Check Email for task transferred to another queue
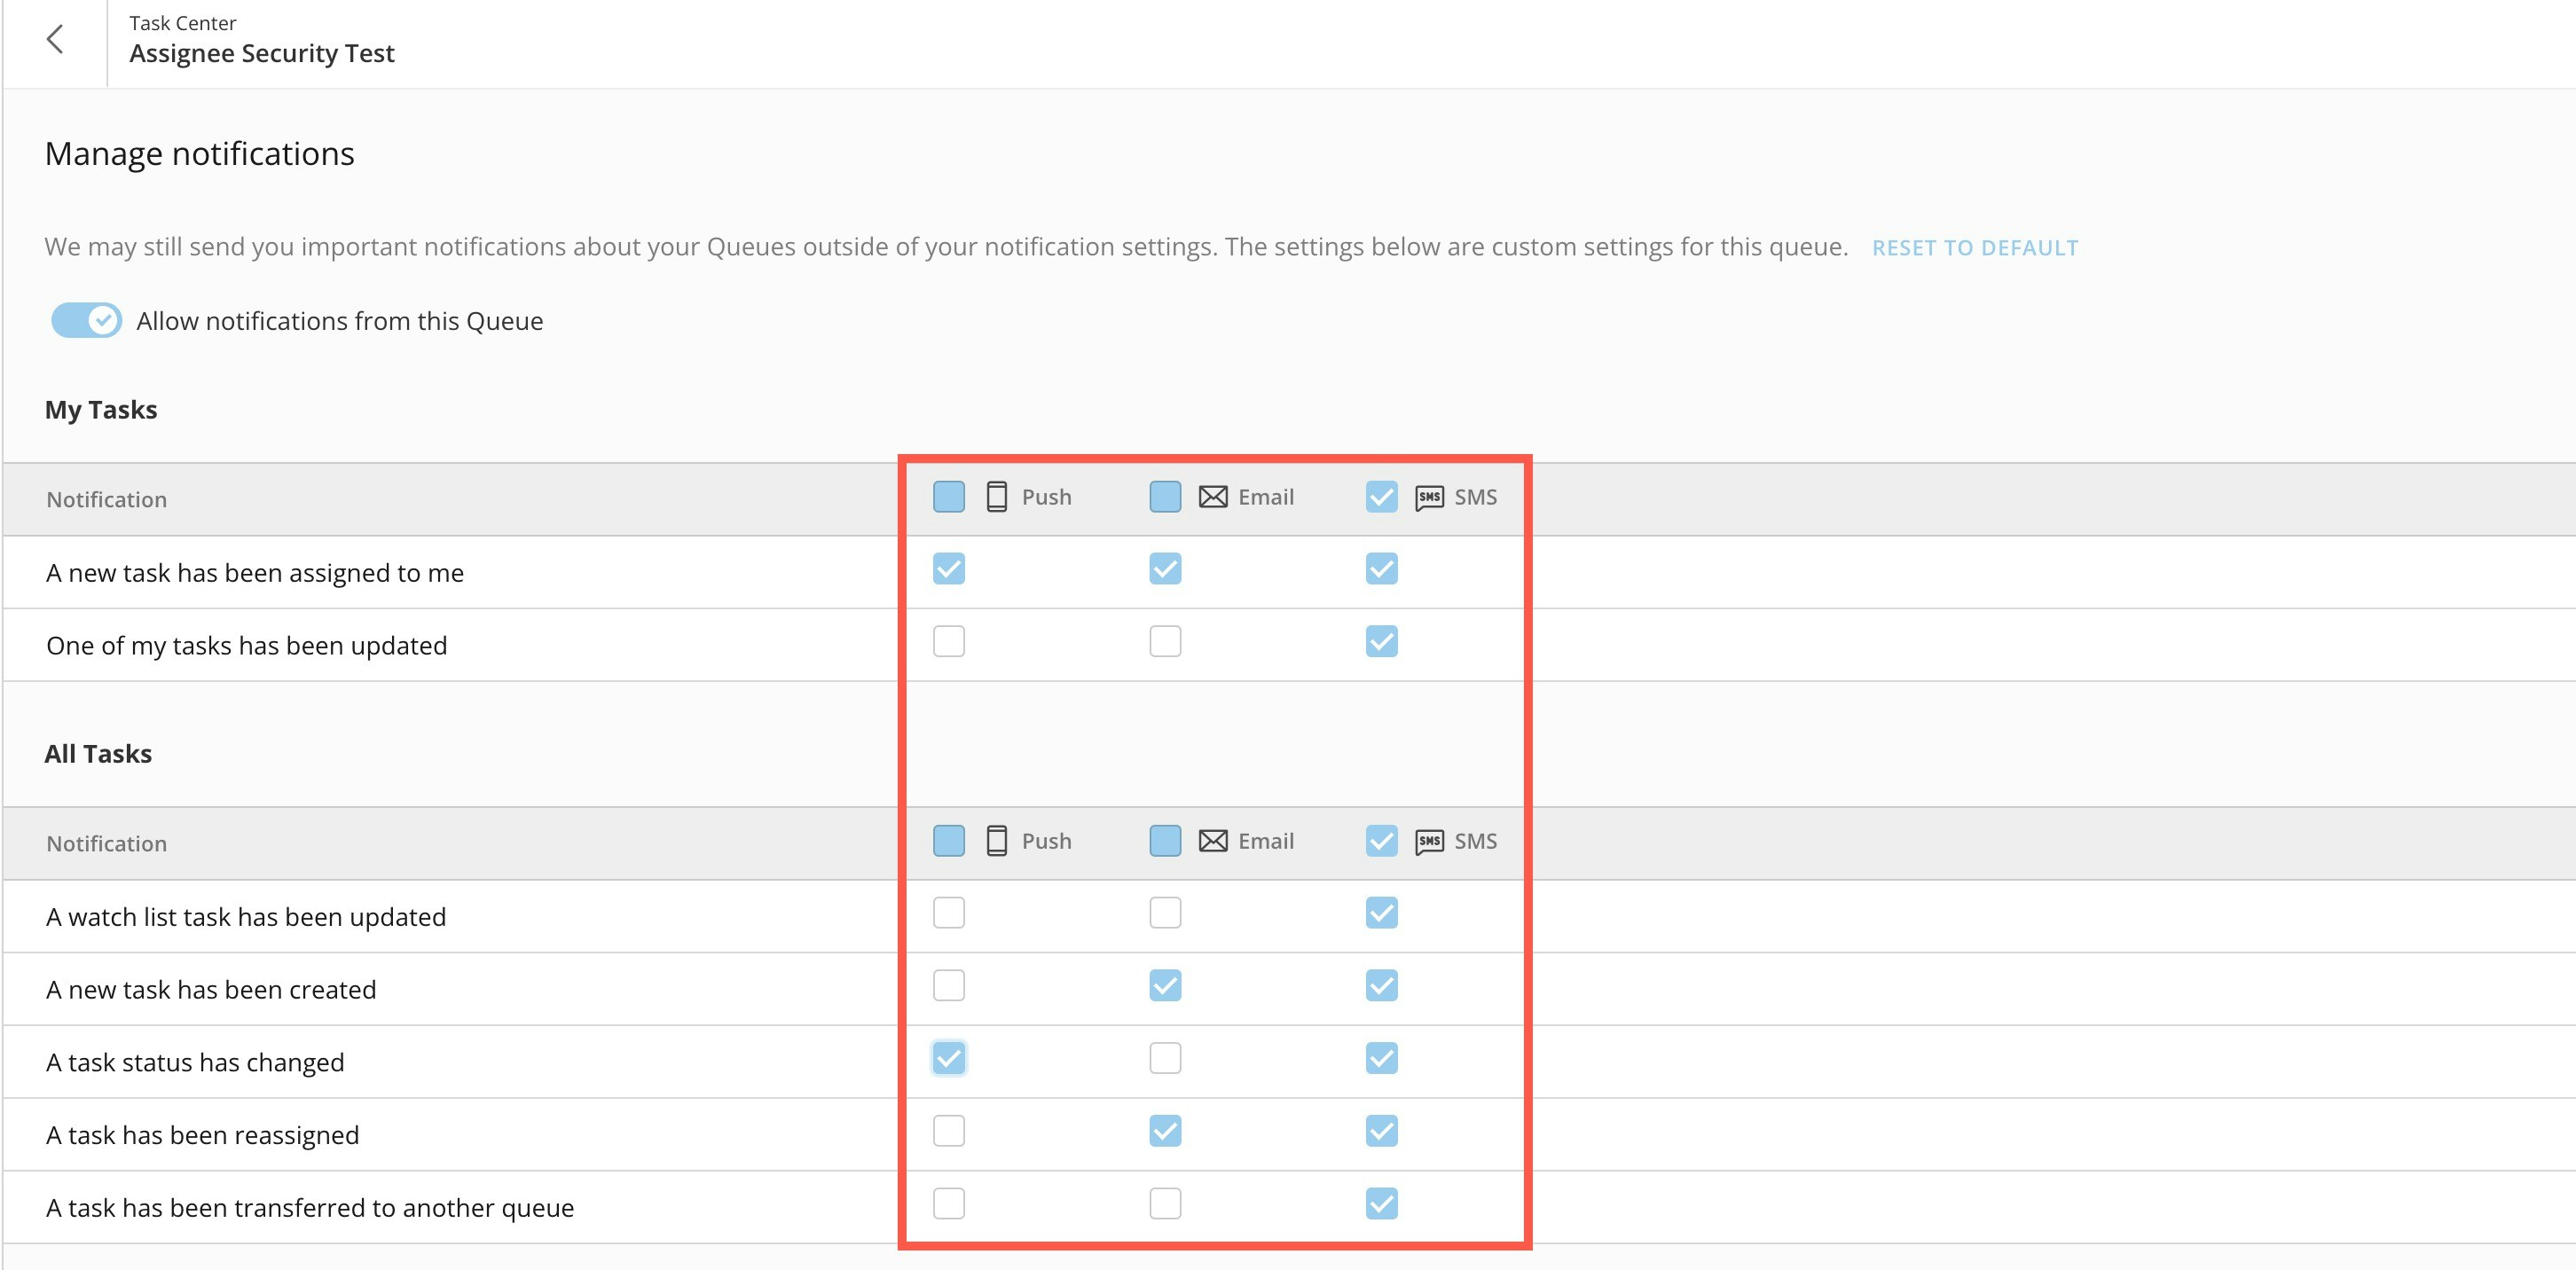 point(1165,1203)
